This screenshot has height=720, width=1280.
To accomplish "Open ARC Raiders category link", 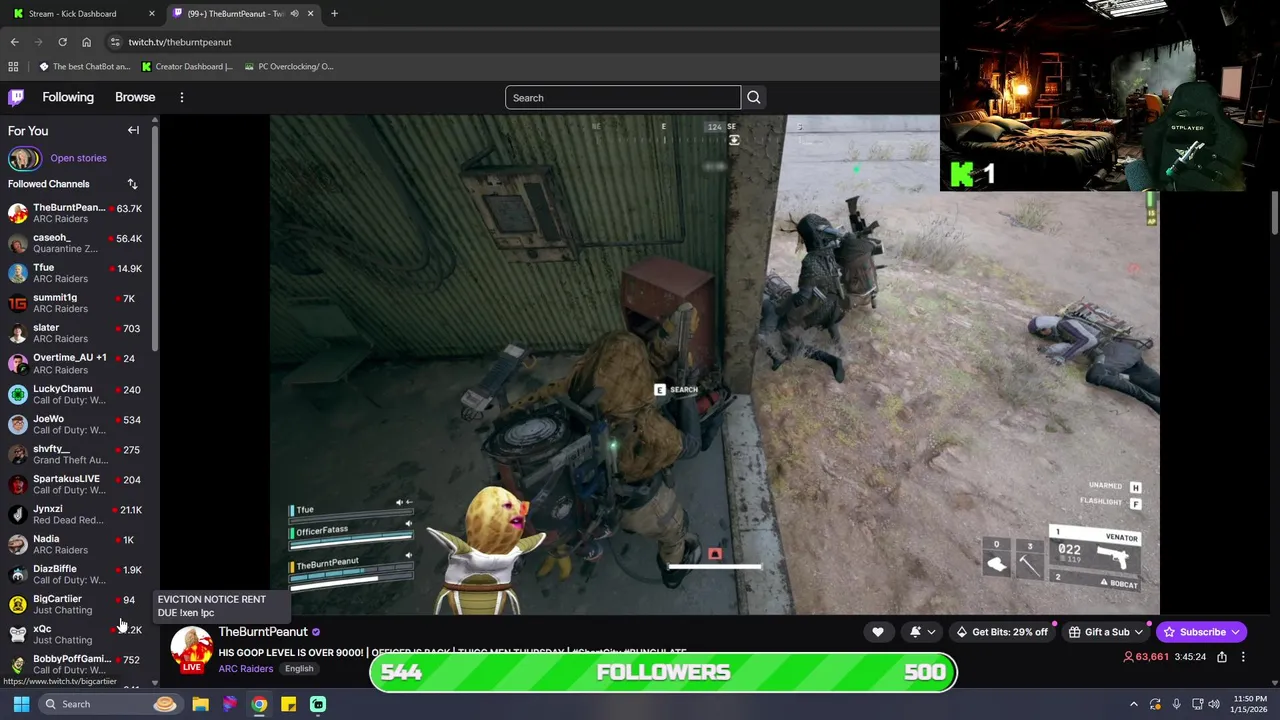I will 246,669.
